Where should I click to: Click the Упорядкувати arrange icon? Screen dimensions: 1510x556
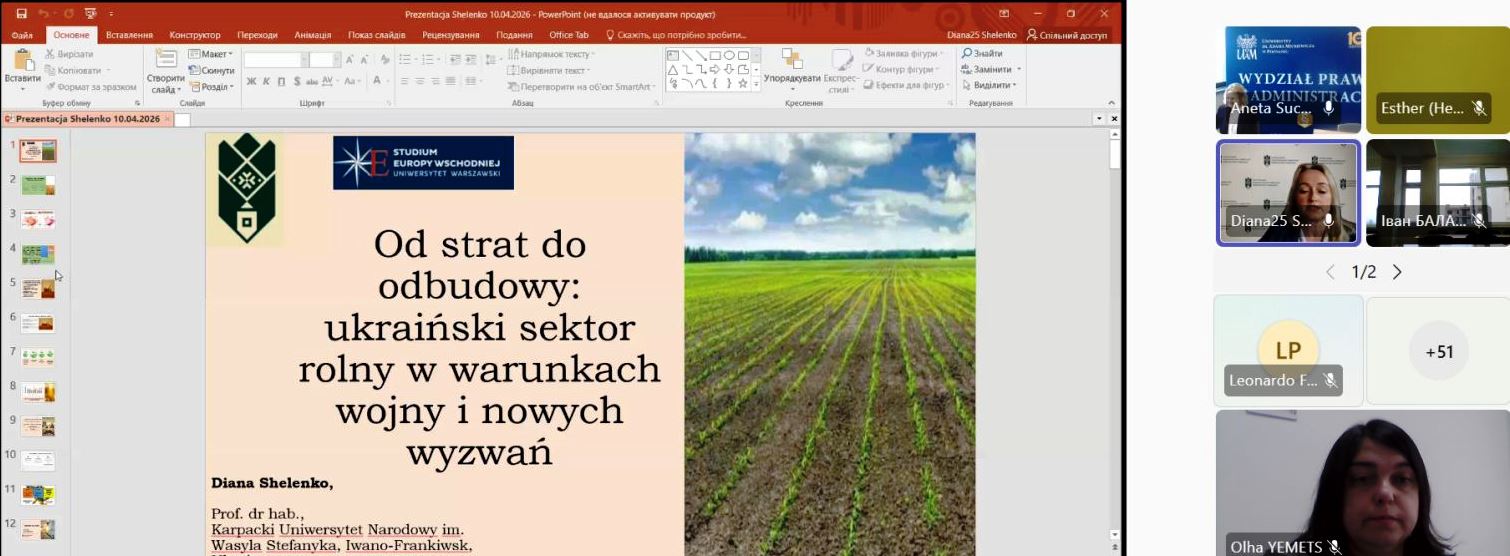pyautogui.click(x=792, y=62)
